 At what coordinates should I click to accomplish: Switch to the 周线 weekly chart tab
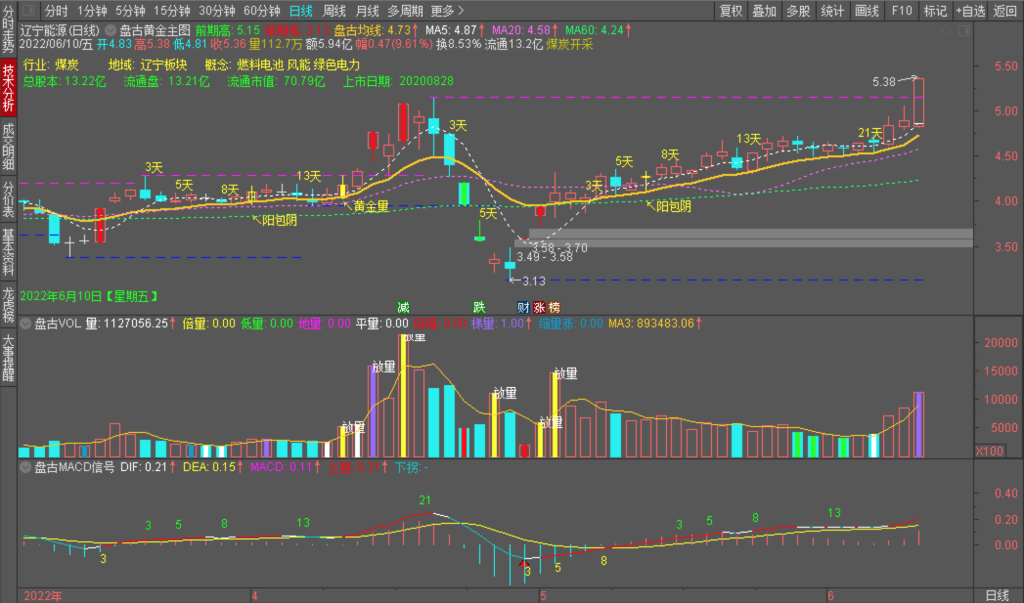[334, 11]
